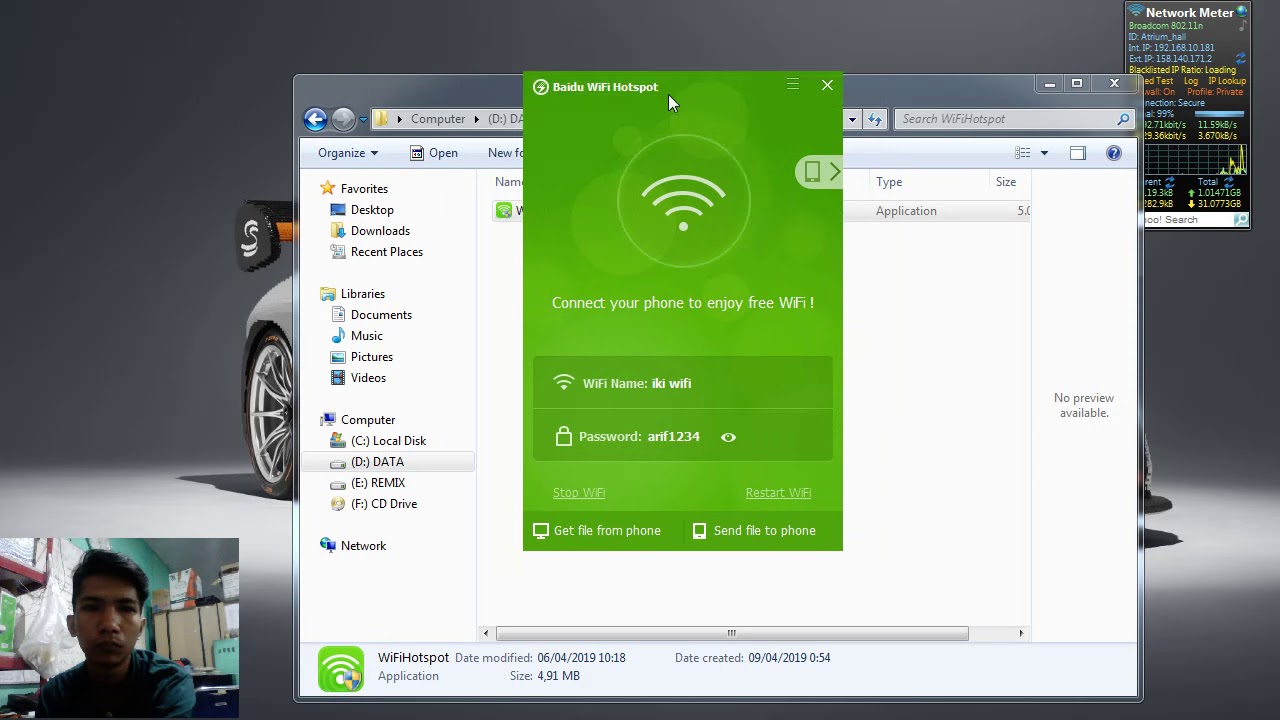Click the WiFiHotspot details pane icon
This screenshot has height=720, width=1280.
(341, 669)
